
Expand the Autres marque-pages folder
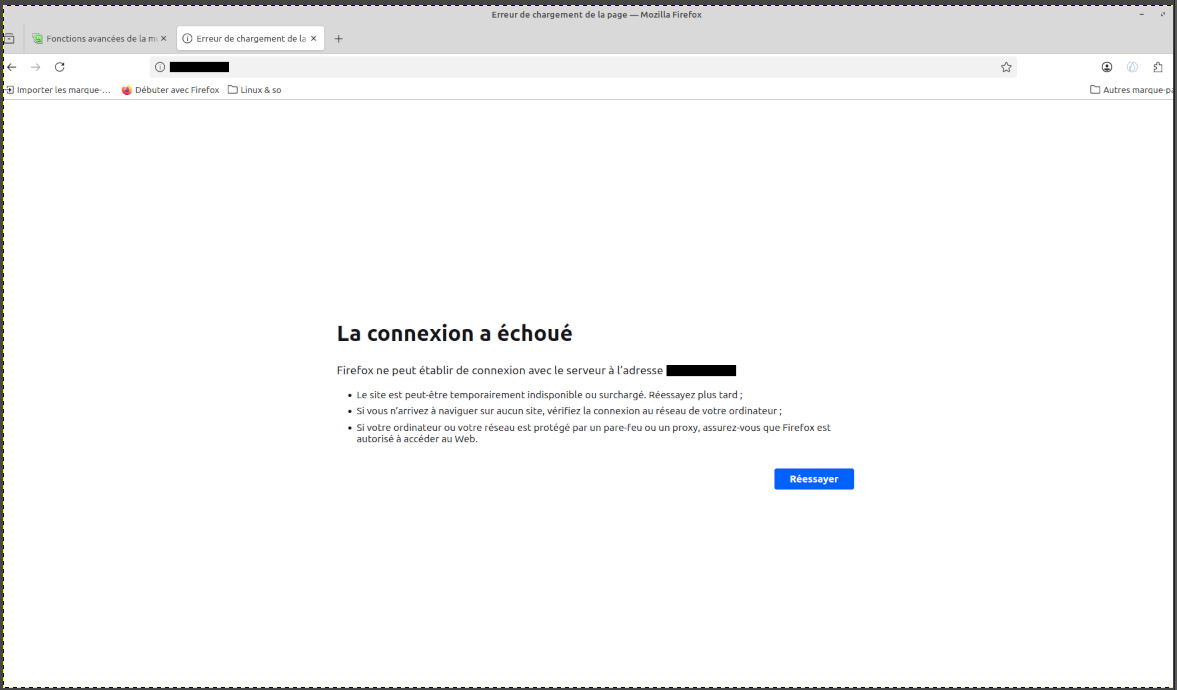pos(1132,90)
